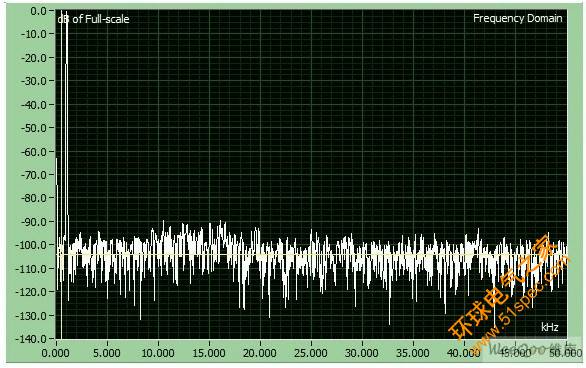
Task: Click the kHz unit label
Action: [550, 327]
